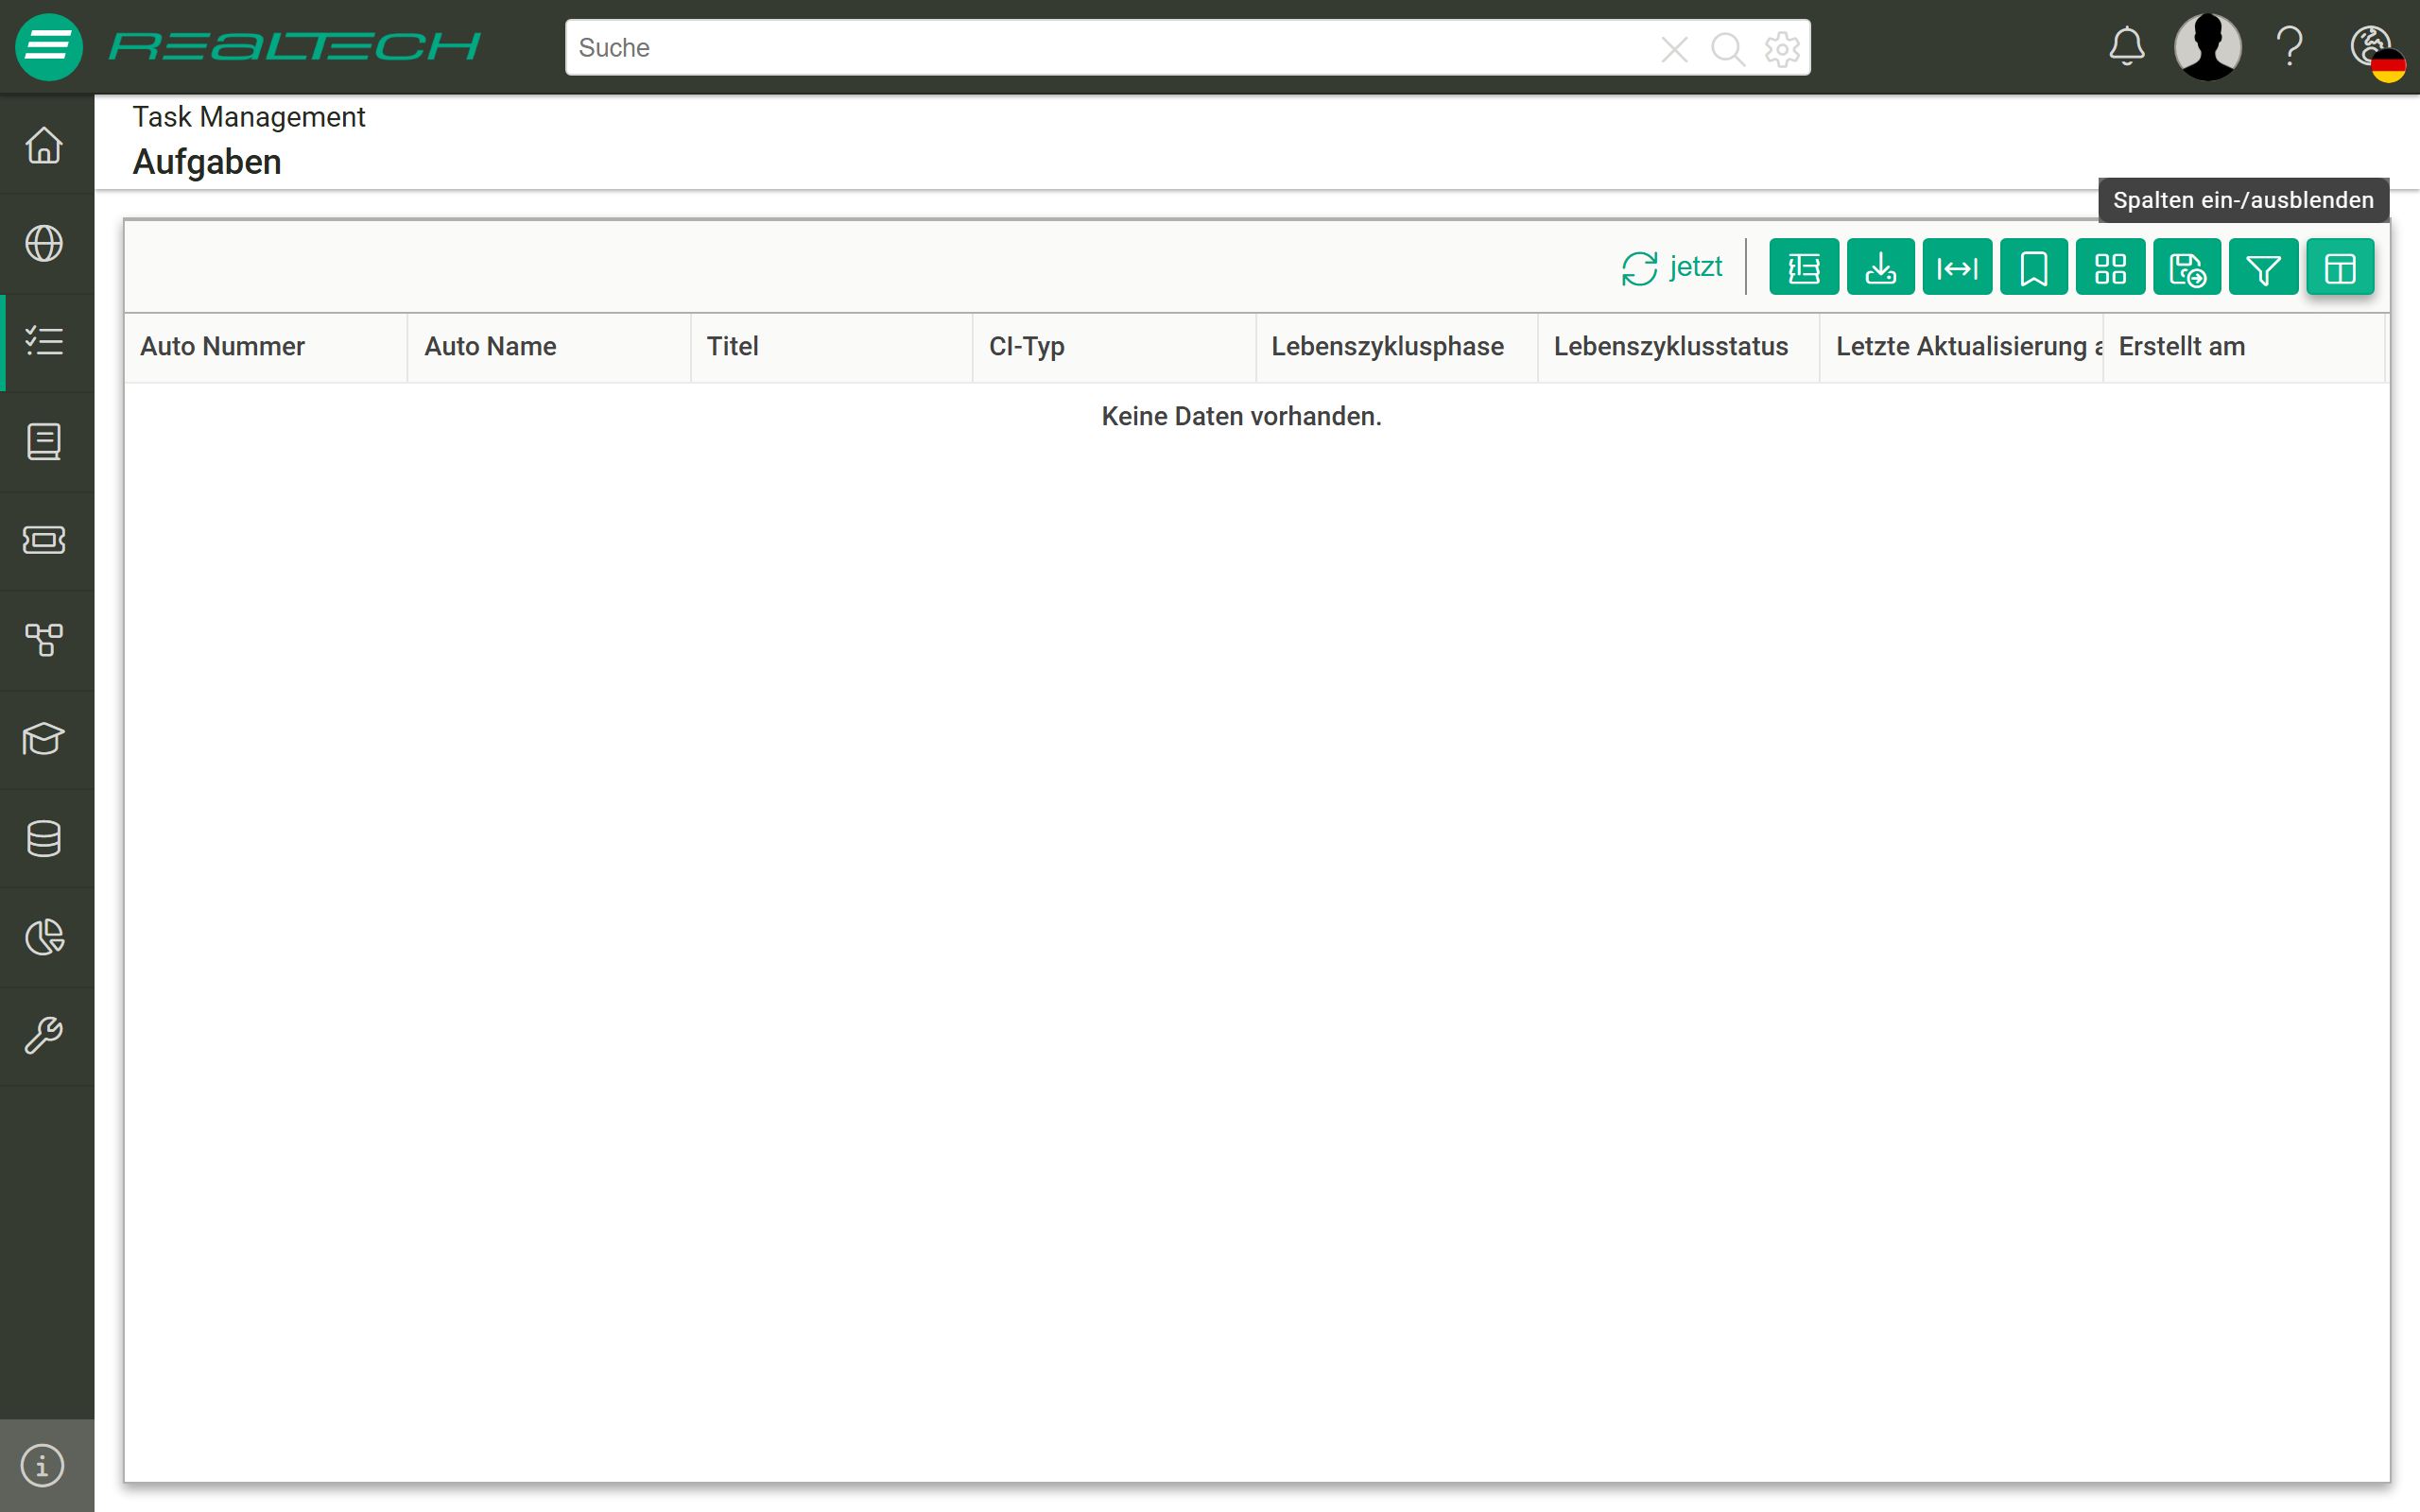This screenshot has height=1512, width=2420.
Task: Open the hierarchy diagram sidebar icon
Action: [x=44, y=639]
